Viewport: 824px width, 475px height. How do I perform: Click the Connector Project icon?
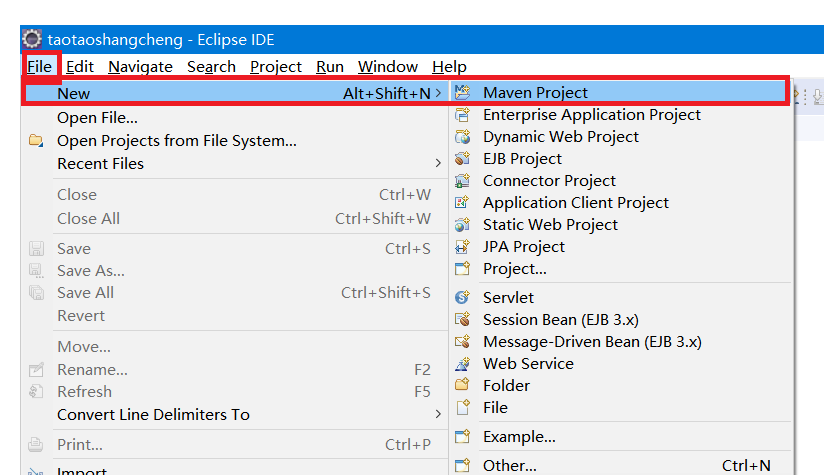point(462,181)
